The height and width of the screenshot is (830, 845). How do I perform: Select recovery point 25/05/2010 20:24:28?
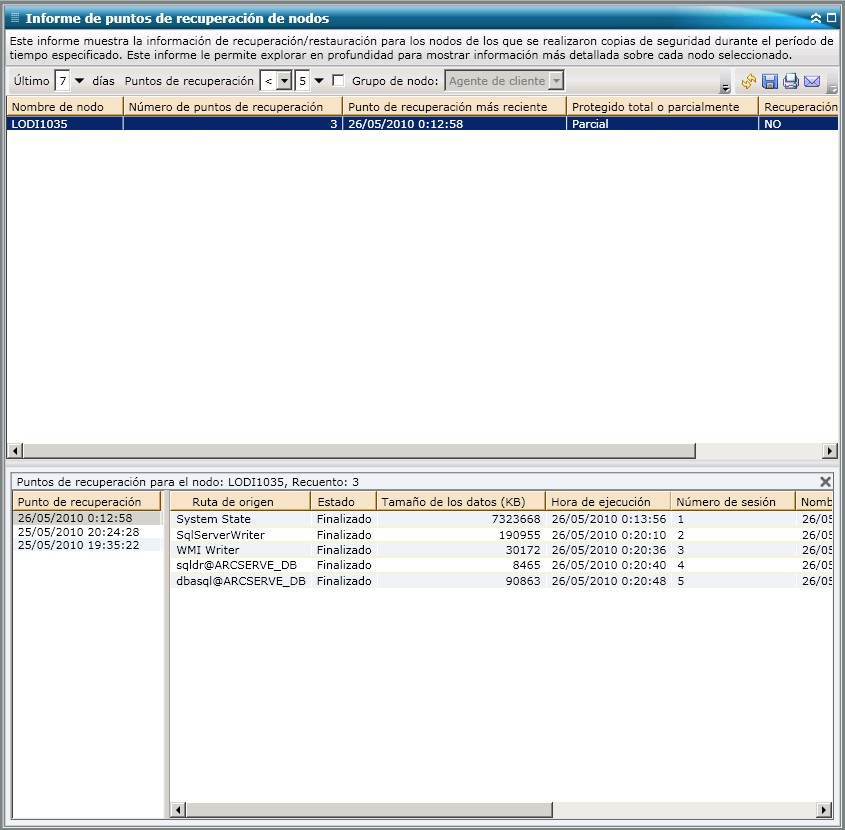tap(87, 532)
